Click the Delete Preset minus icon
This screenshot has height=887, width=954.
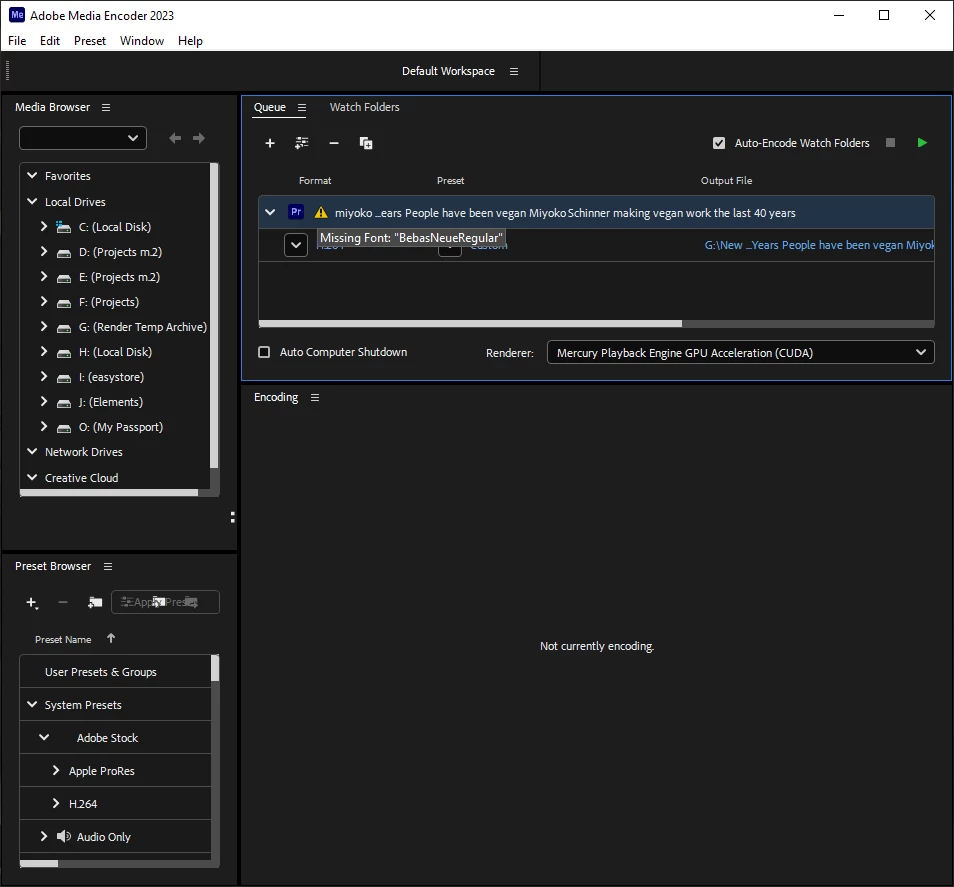[63, 602]
